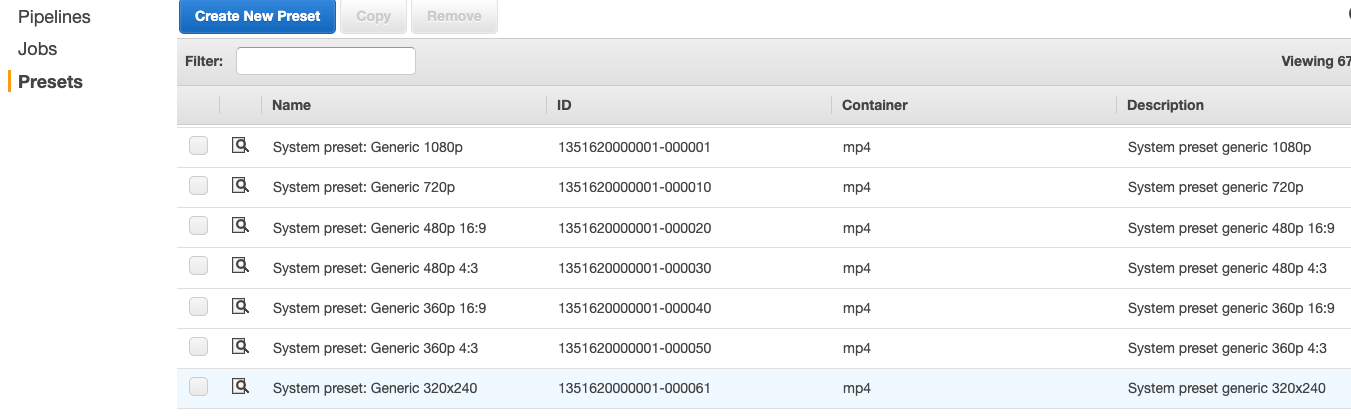Click mp4 container cell of Generic 1080p row
The width and height of the screenshot is (1351, 416).
857,147
